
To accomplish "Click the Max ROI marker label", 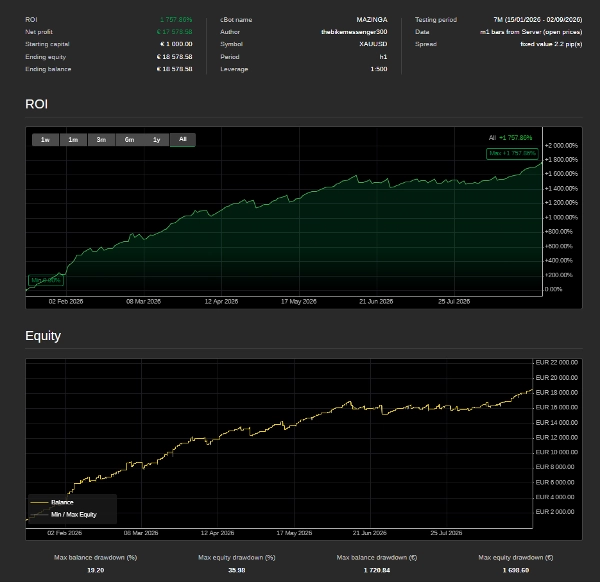I will [512, 153].
